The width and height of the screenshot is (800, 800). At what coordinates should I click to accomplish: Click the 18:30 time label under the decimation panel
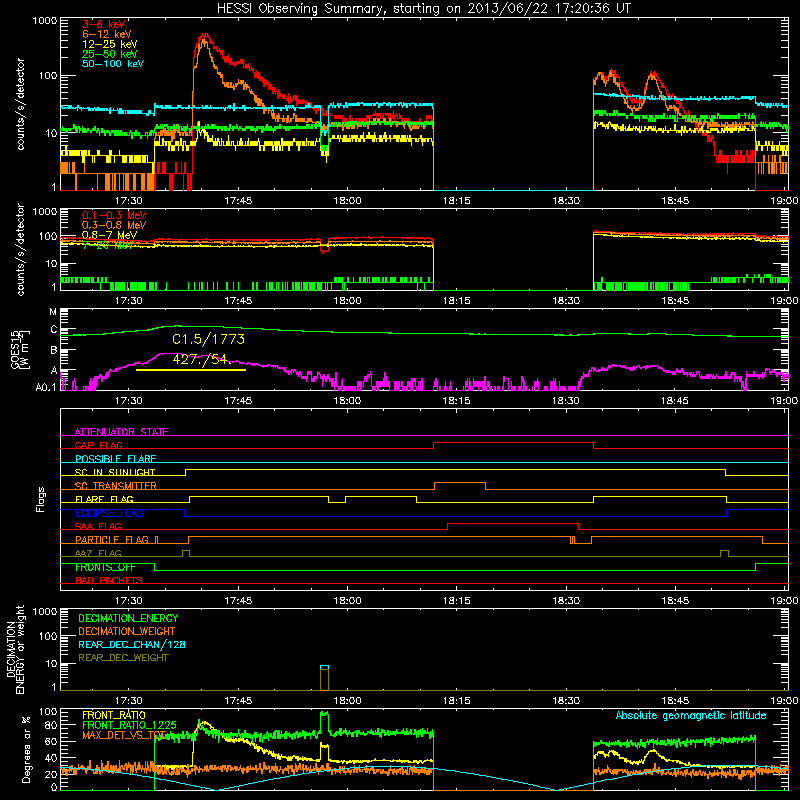pyautogui.click(x=566, y=701)
